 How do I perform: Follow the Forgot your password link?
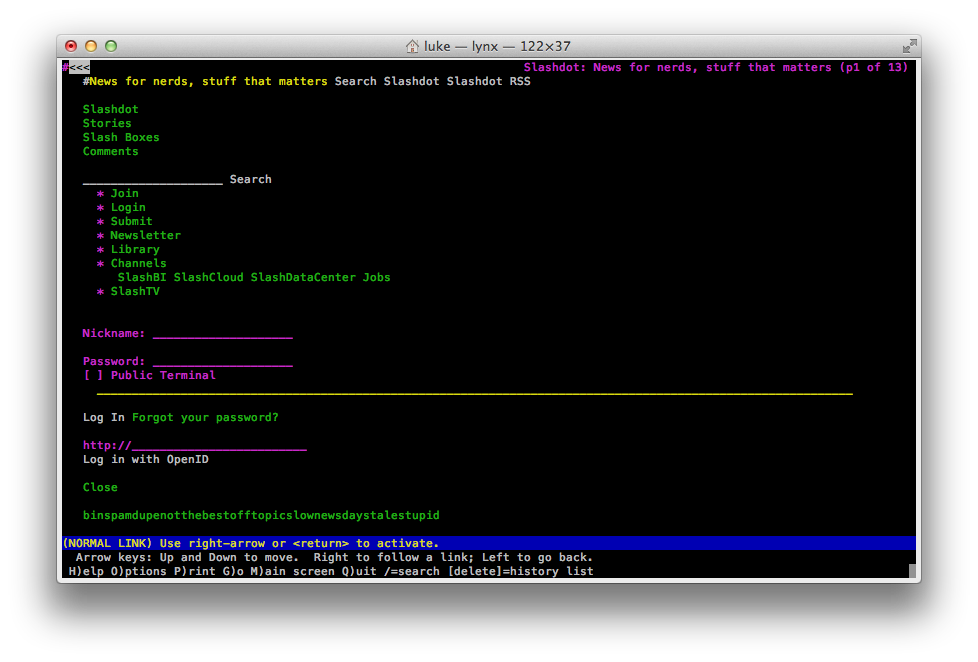click(x=205, y=418)
